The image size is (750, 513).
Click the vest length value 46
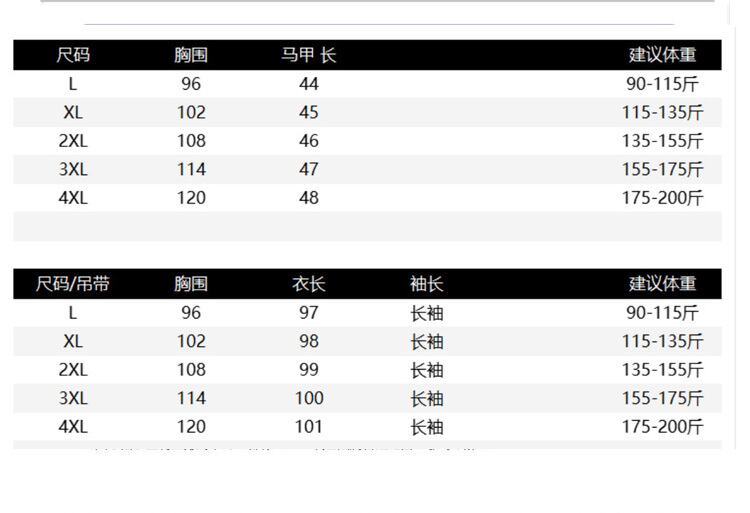[x=308, y=141]
